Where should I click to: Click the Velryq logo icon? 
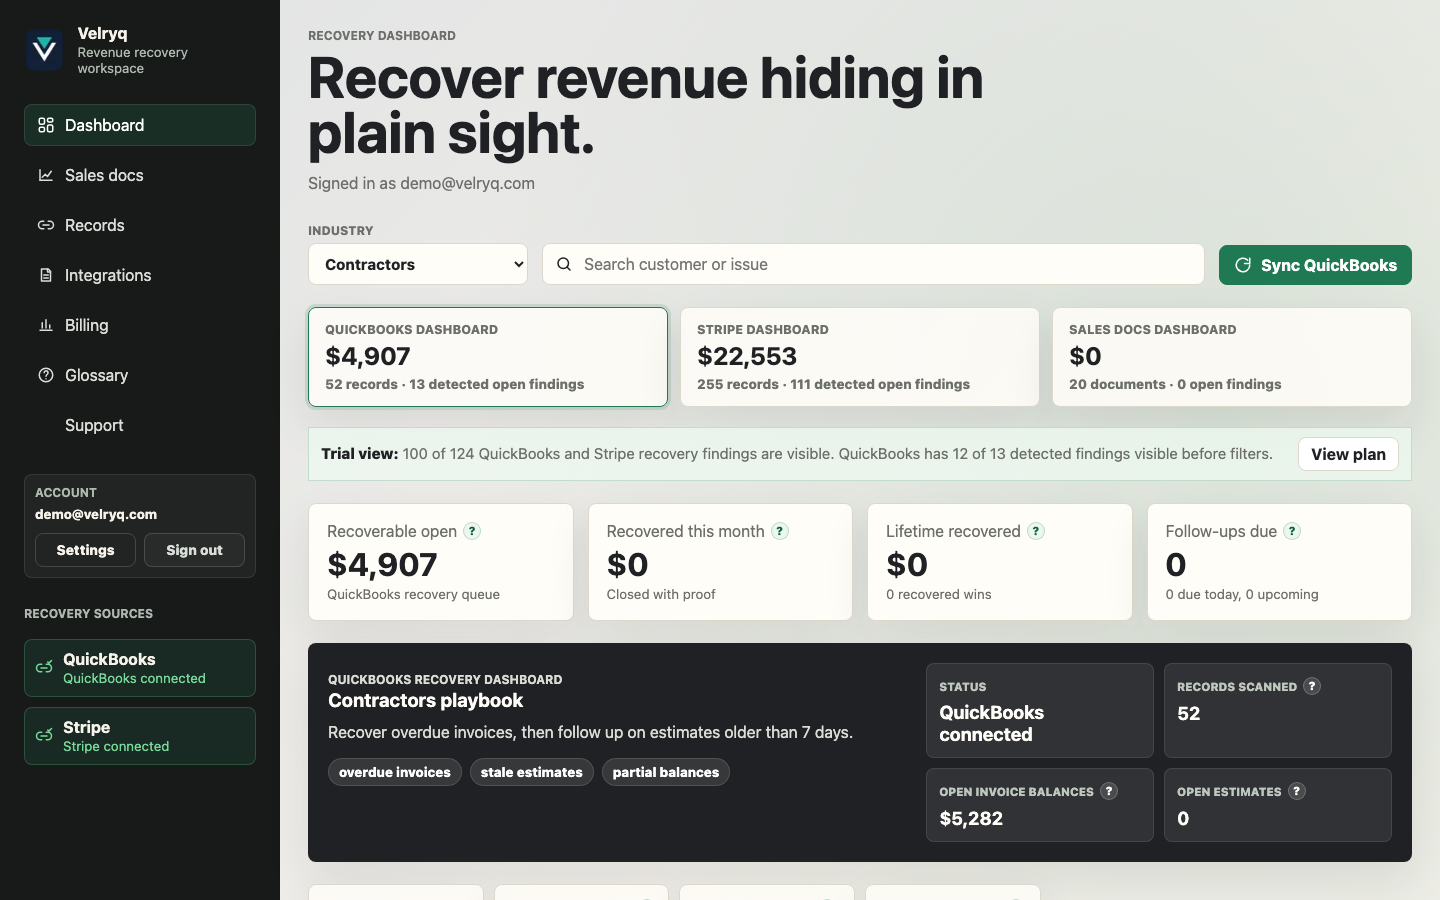(45, 50)
